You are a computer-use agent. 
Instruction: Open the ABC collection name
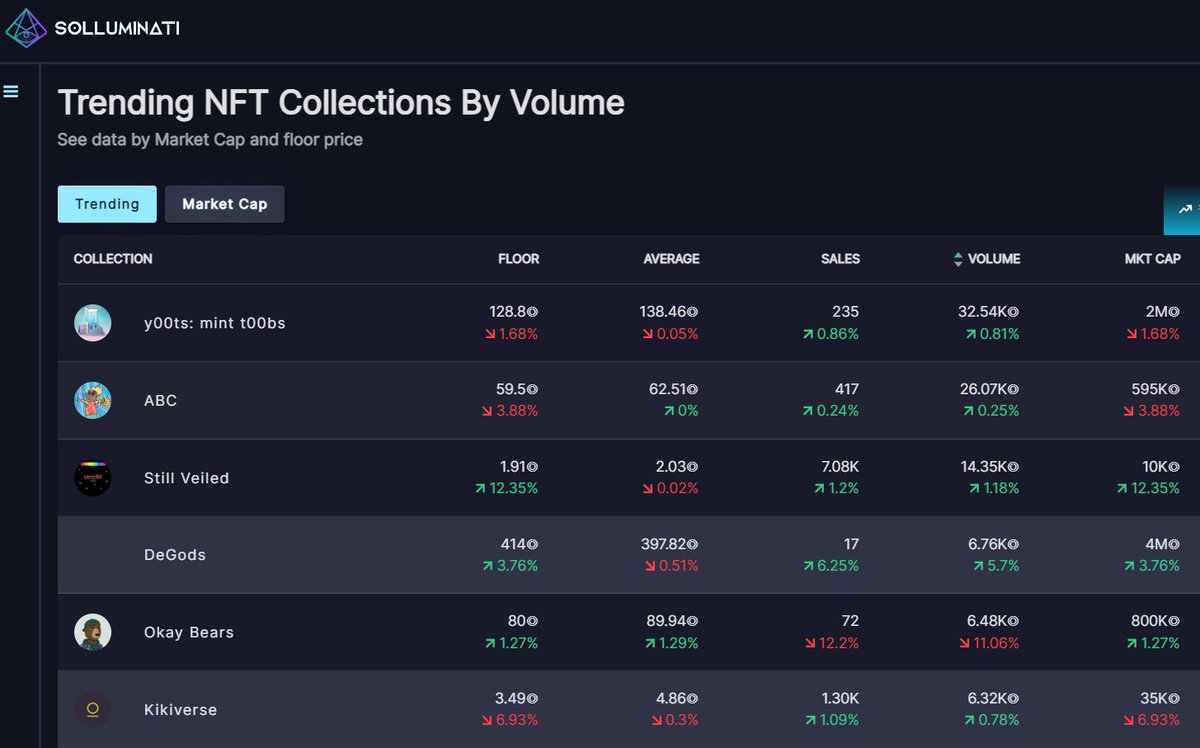160,400
